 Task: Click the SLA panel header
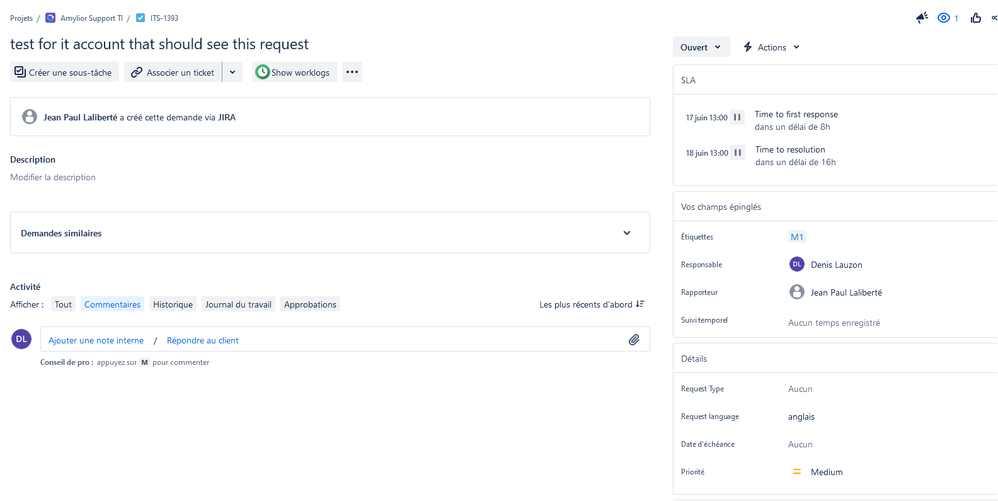tap(687, 80)
